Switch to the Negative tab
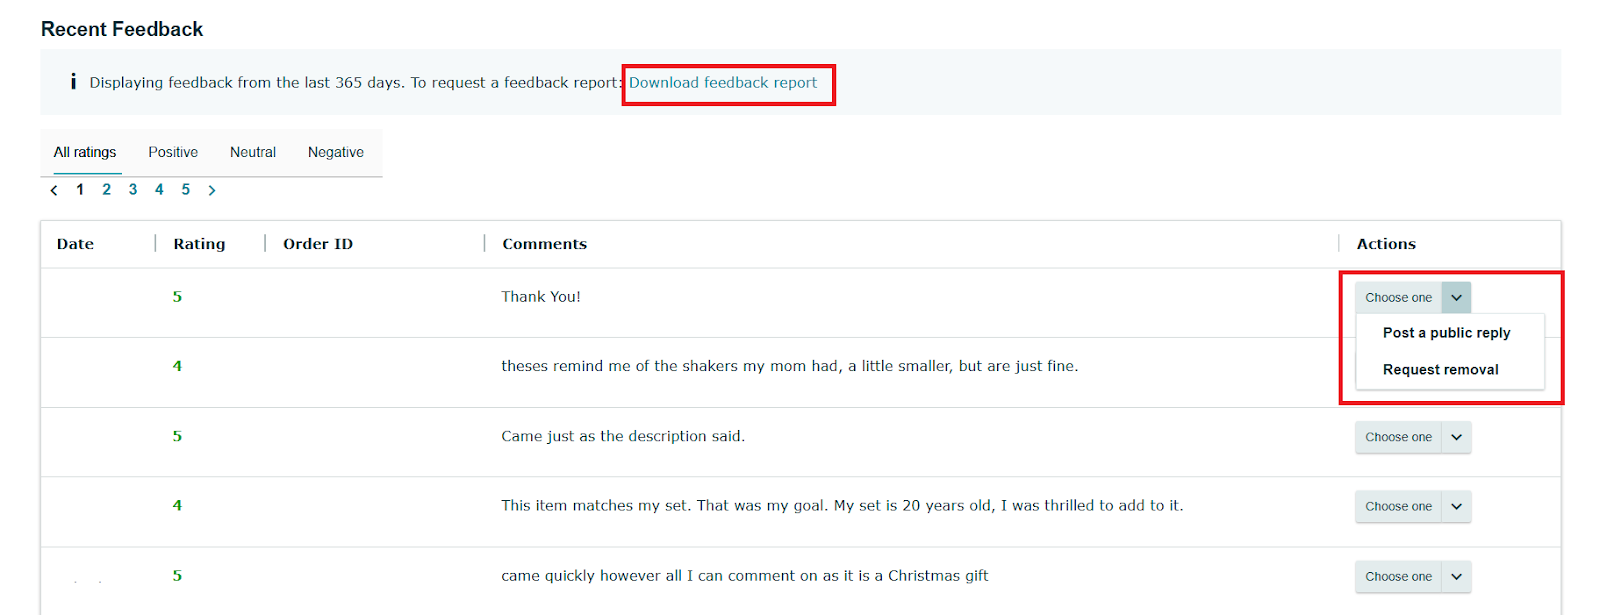 coord(335,152)
